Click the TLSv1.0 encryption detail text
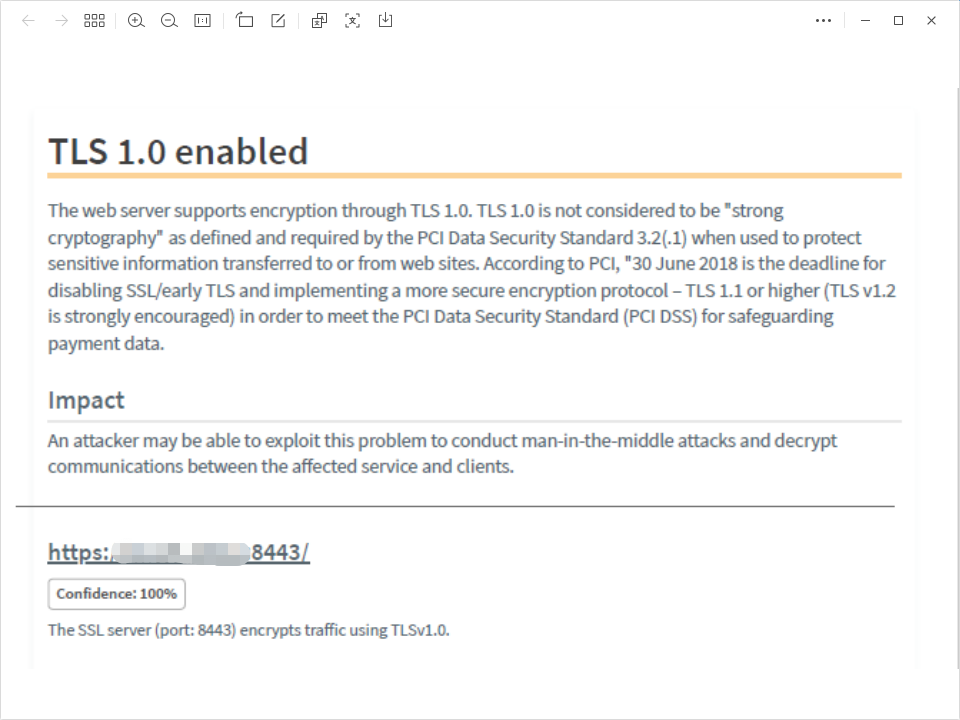 (248, 630)
